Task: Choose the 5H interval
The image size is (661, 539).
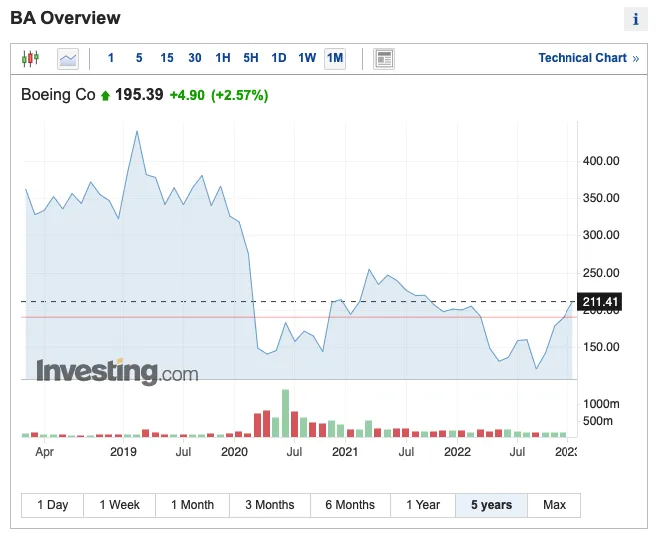Action: [x=250, y=58]
